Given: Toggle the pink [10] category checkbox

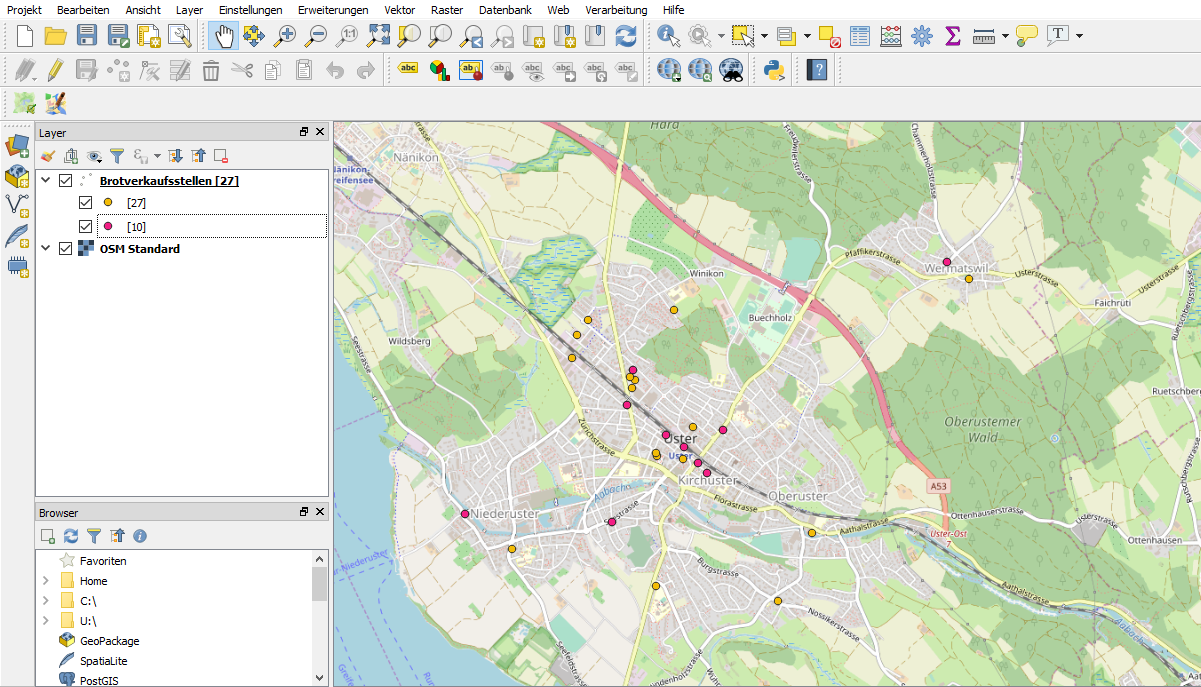Looking at the screenshot, I should tap(86, 227).
